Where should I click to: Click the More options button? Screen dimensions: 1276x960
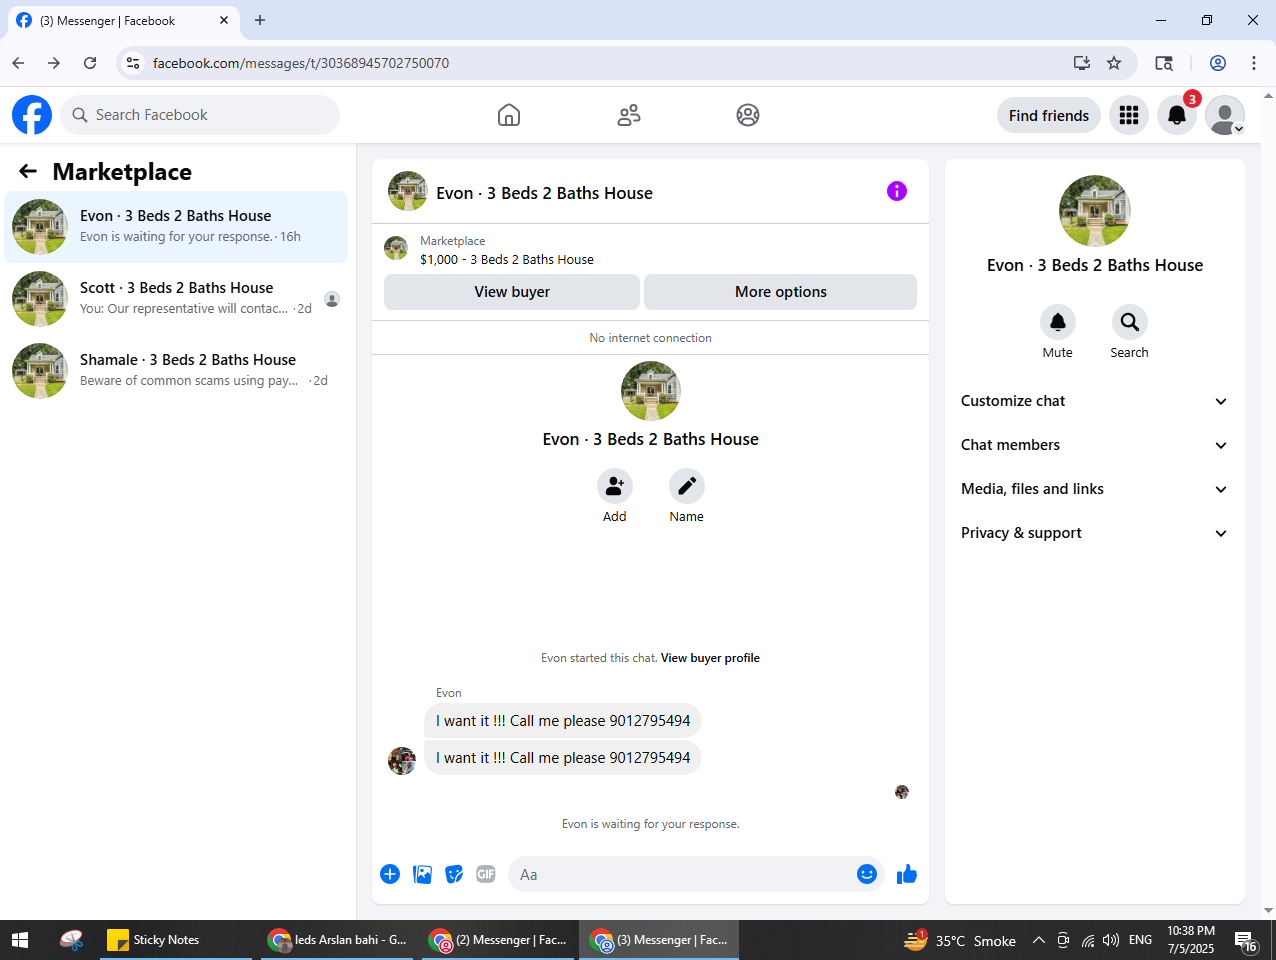tap(781, 292)
